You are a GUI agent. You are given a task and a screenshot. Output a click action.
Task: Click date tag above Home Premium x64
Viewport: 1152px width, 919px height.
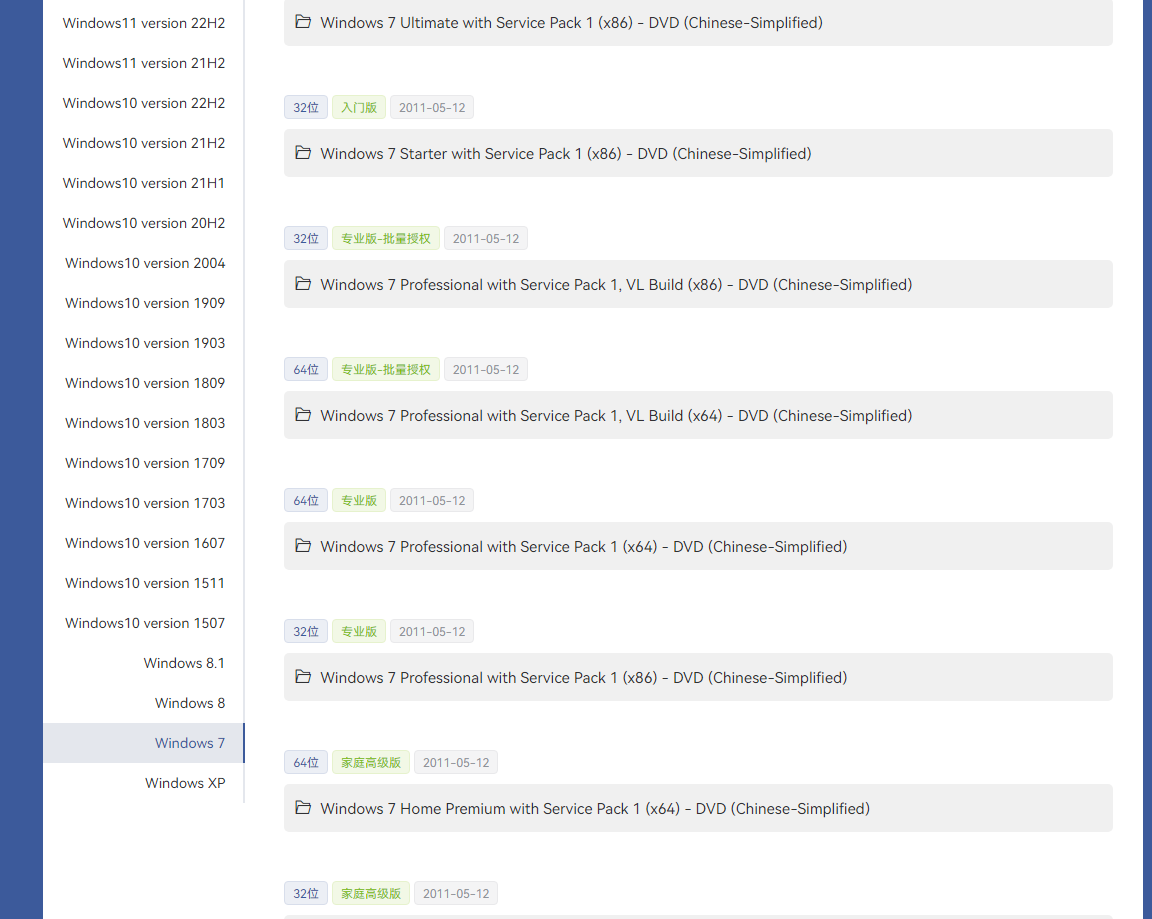(456, 763)
